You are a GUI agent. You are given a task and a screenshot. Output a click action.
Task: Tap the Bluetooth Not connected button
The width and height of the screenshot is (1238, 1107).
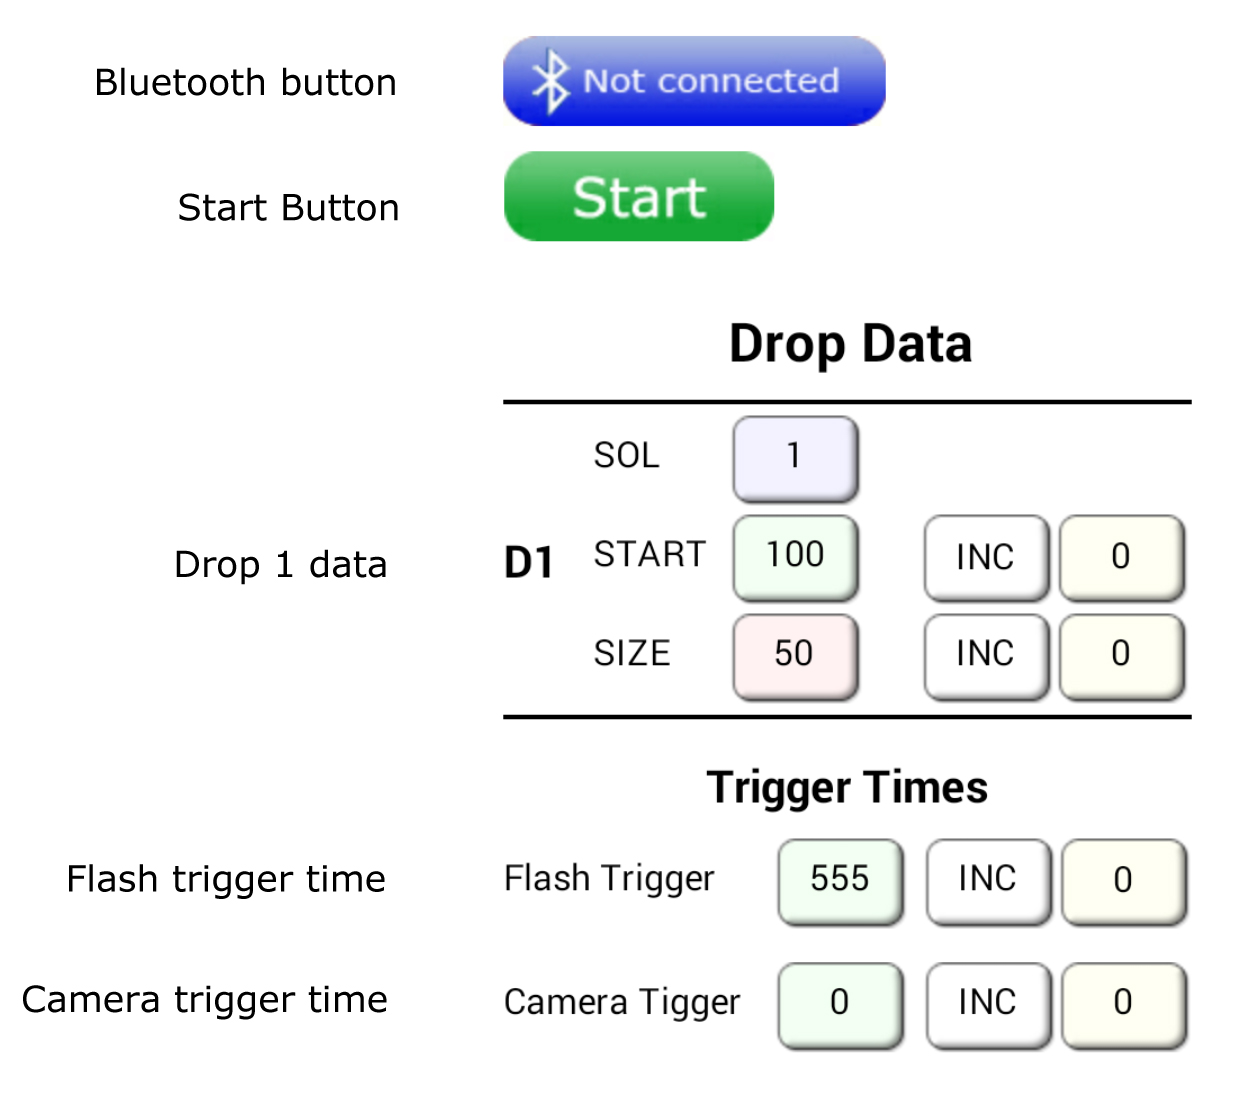pyautogui.click(x=694, y=81)
